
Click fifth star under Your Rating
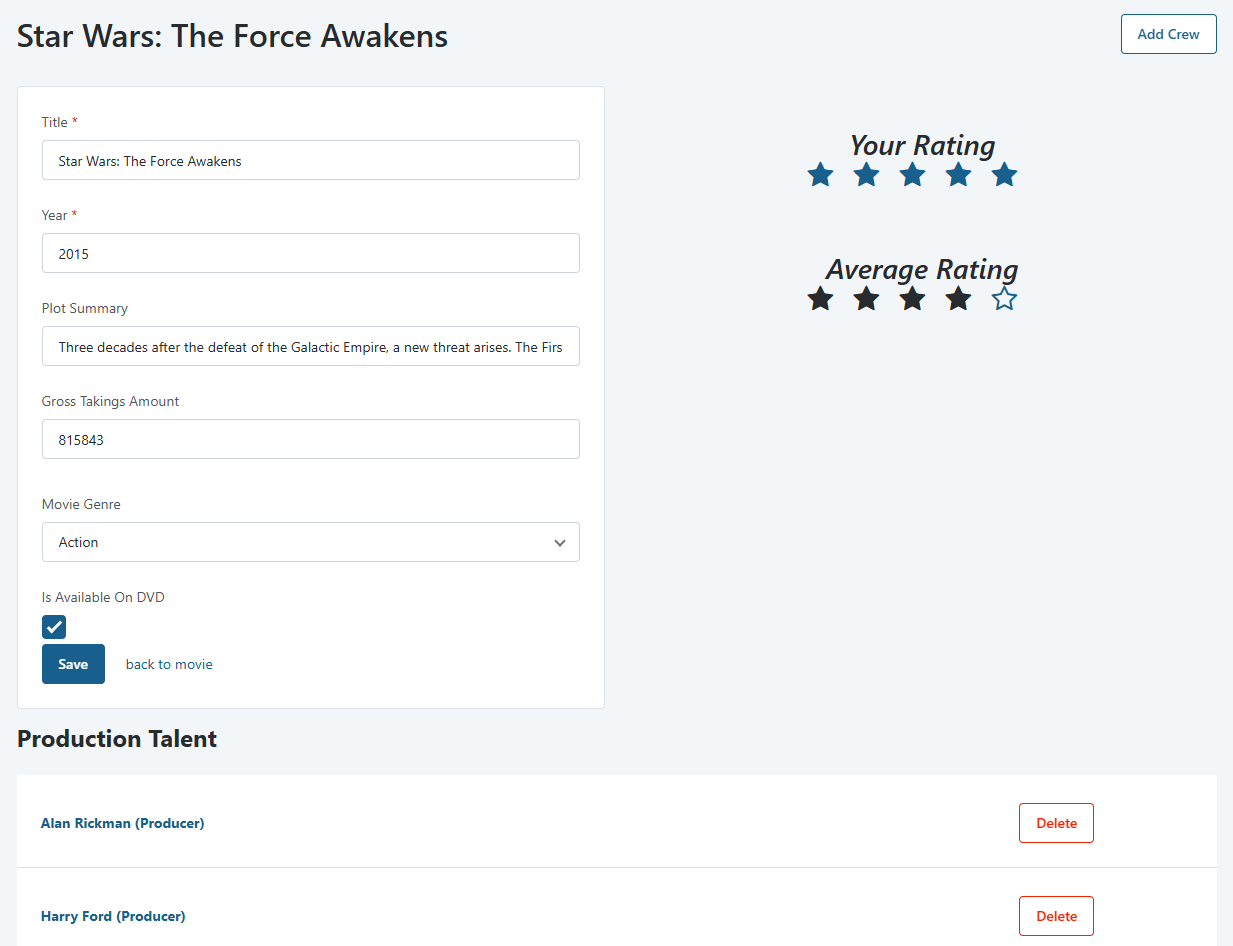[x=1004, y=176]
